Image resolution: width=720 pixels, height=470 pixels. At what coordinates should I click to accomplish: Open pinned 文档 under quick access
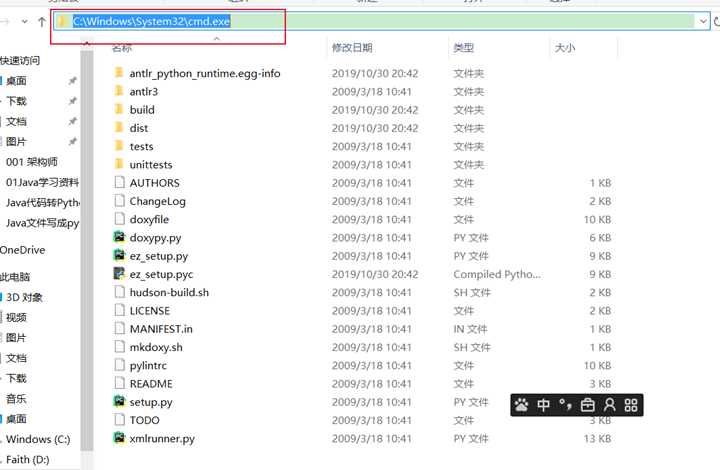16,121
